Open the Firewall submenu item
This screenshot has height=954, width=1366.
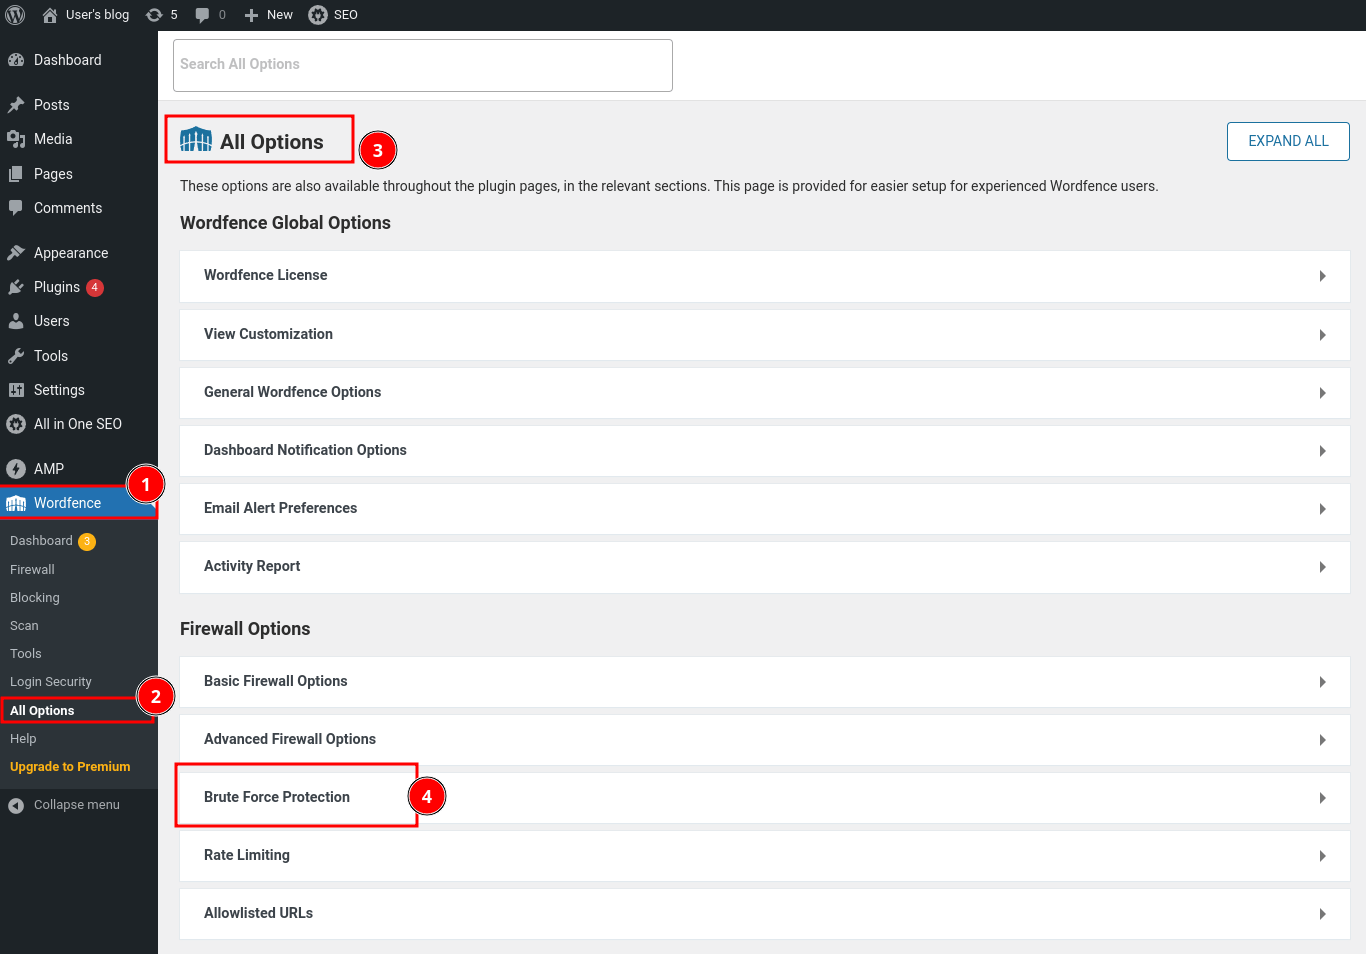[x=33, y=570]
